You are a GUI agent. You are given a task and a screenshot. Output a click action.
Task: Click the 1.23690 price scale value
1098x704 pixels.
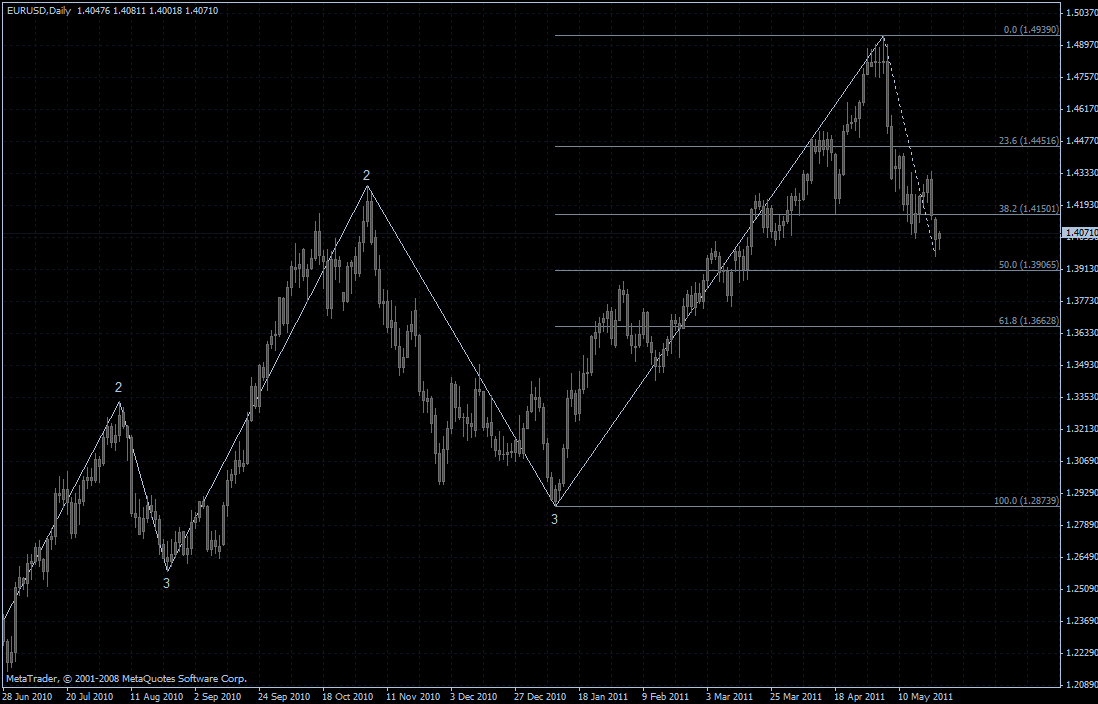1082,621
